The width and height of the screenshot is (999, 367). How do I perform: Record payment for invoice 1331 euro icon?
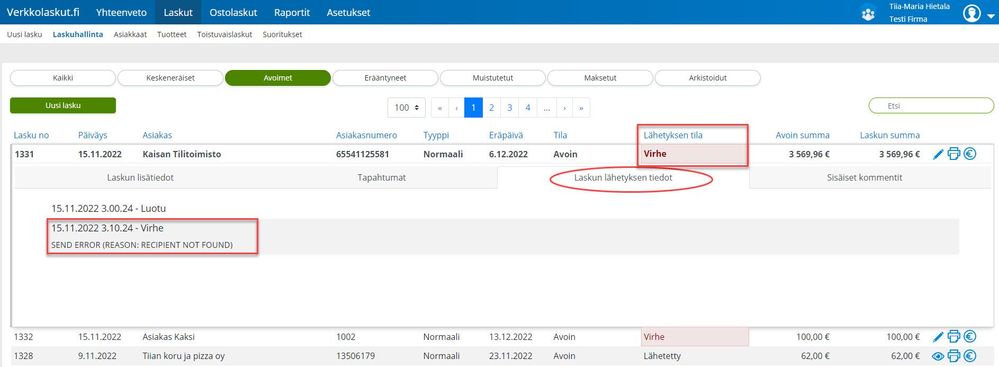[x=970, y=154]
